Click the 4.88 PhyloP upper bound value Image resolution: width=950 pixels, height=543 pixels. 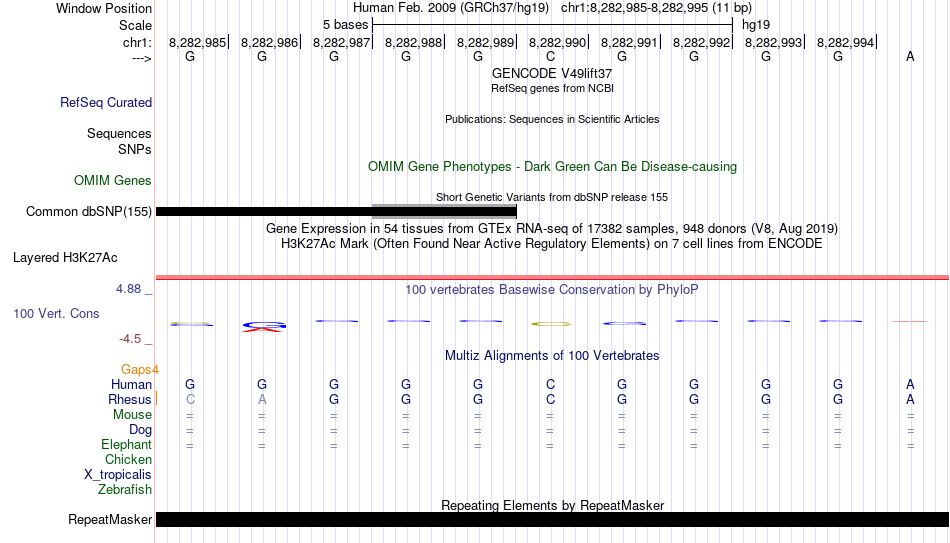point(128,289)
